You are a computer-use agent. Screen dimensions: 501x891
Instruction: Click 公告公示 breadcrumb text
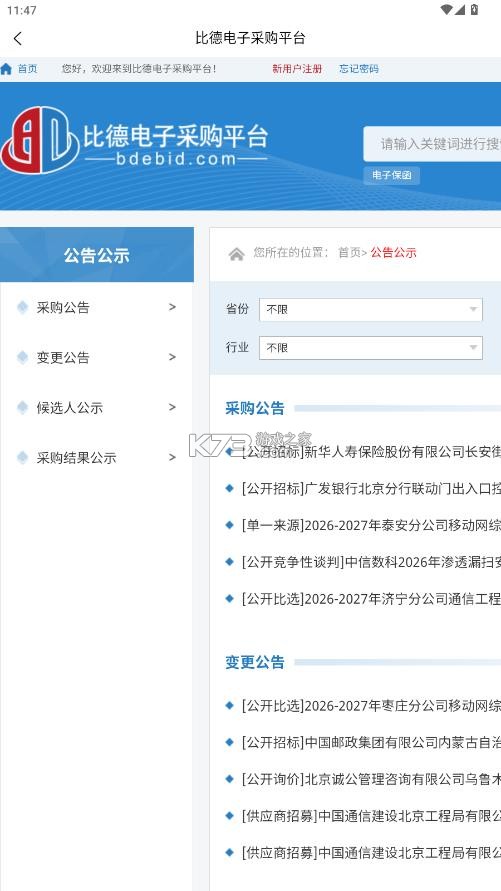394,253
